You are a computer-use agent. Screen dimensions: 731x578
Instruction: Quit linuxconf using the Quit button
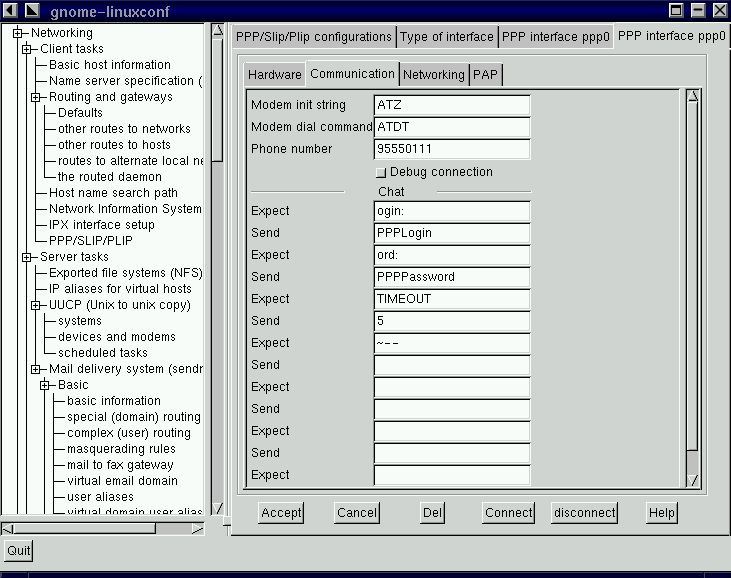point(18,551)
